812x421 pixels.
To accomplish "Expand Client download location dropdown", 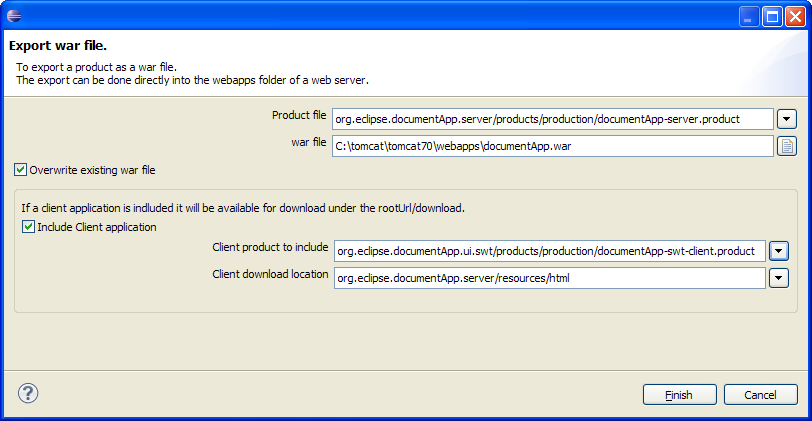I will [x=779, y=278].
